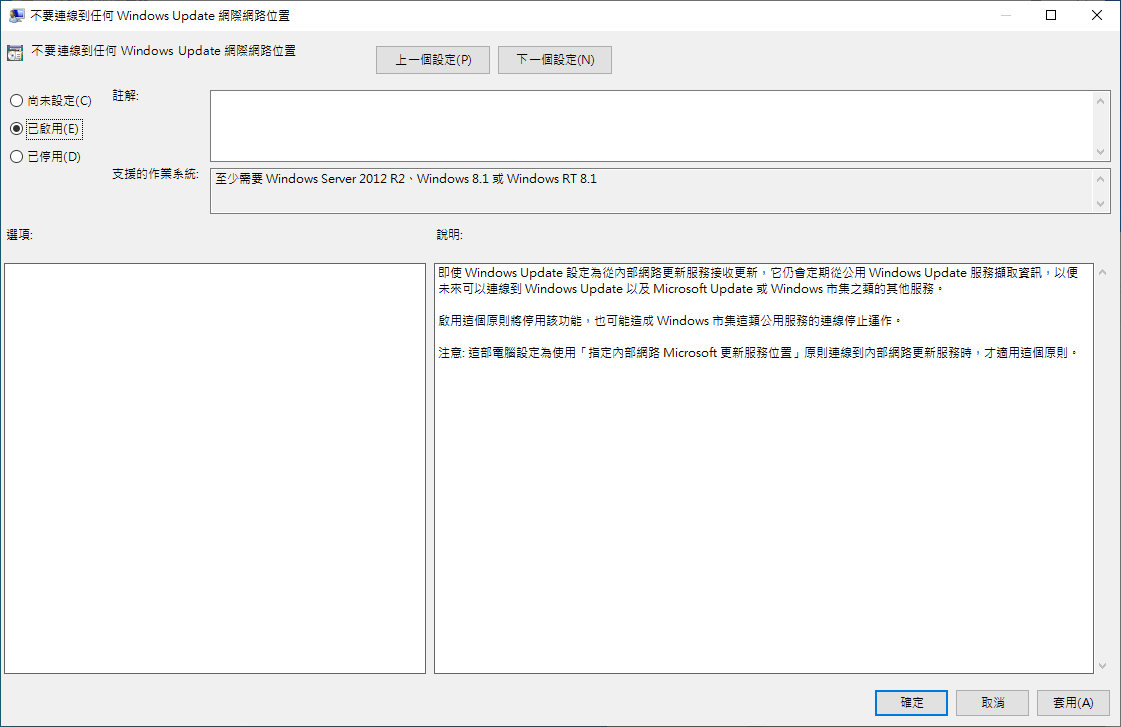Viewport: 1121px width, 727px height.
Task: Click supported OS box scroll down arrow
Action: pyautogui.click(x=1100, y=204)
